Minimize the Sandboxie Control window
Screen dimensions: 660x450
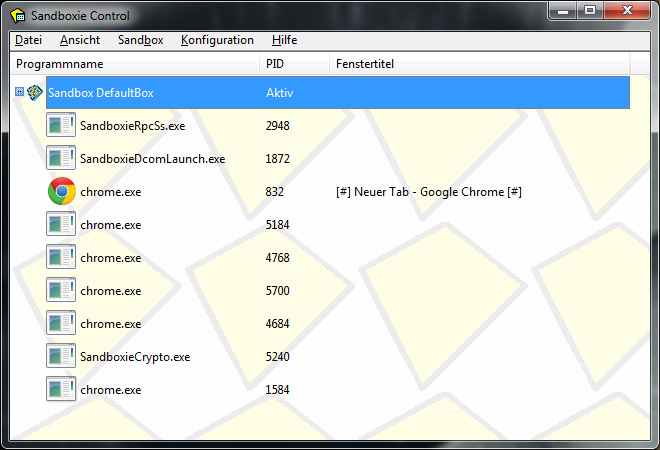tap(563, 10)
